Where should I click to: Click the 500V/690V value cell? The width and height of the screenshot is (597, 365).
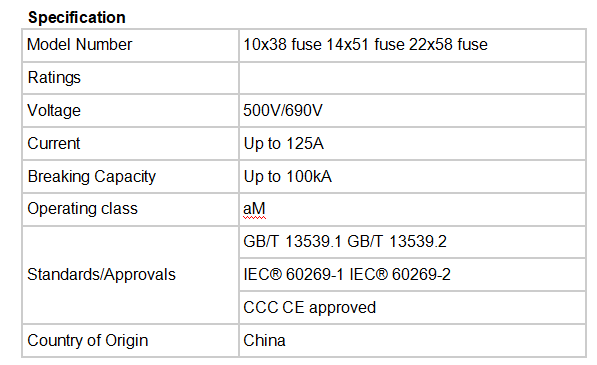click(412, 111)
